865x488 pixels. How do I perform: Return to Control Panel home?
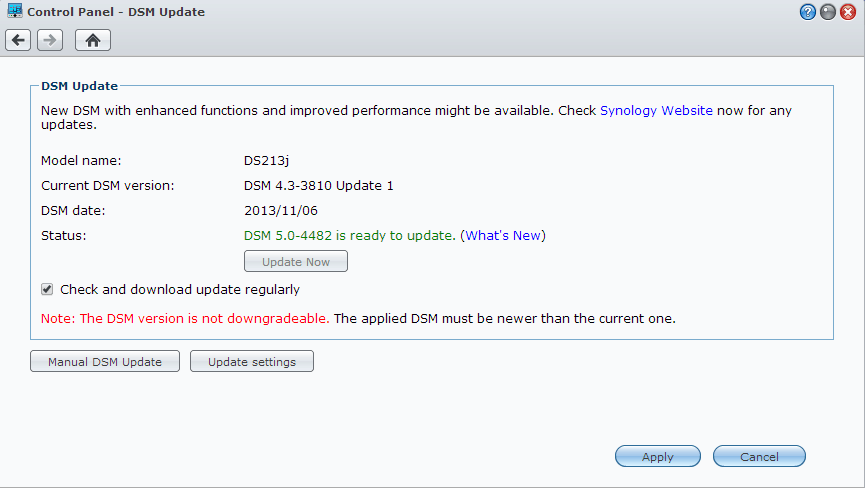(x=92, y=40)
